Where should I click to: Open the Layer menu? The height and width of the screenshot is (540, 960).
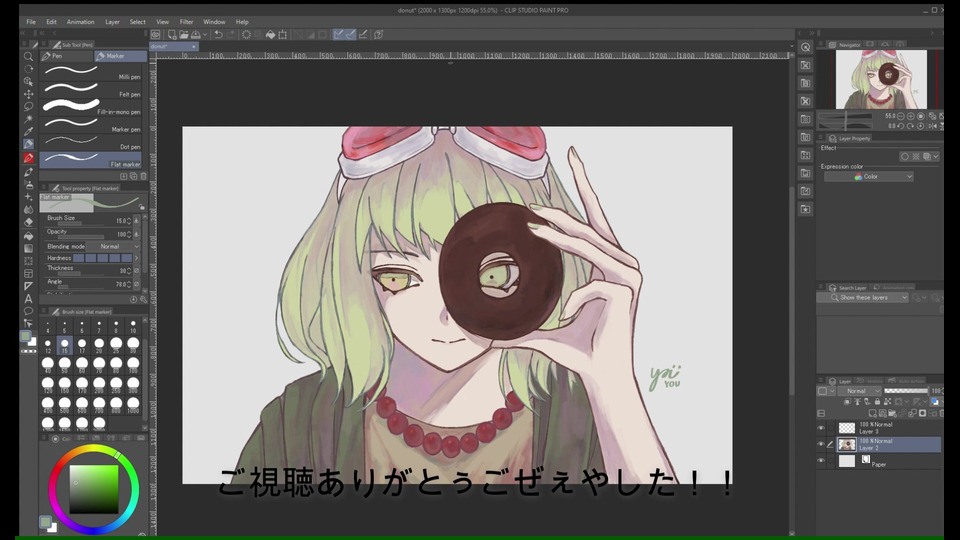pyautogui.click(x=112, y=21)
